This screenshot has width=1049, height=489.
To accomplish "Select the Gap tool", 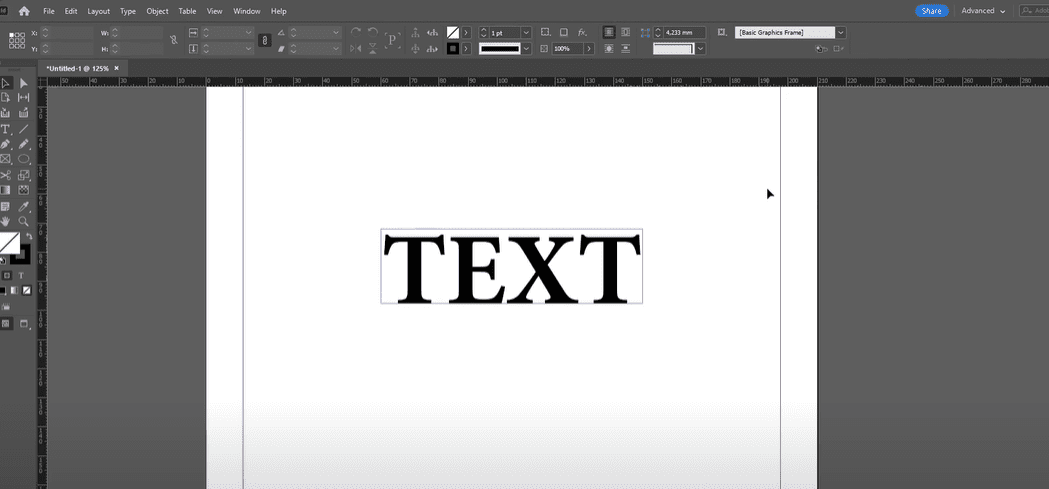I will tap(23, 98).
